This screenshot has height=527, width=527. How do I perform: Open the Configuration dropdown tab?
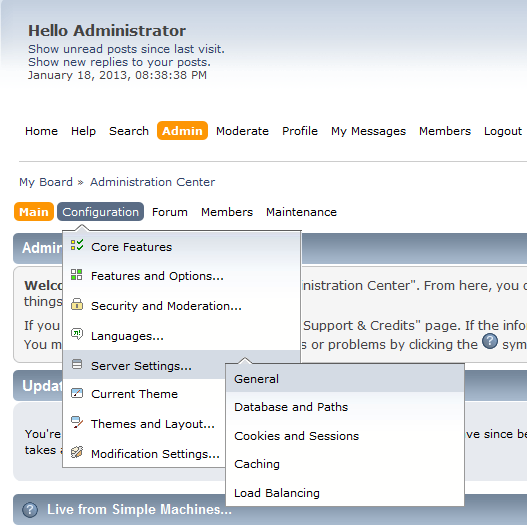[x=100, y=212]
